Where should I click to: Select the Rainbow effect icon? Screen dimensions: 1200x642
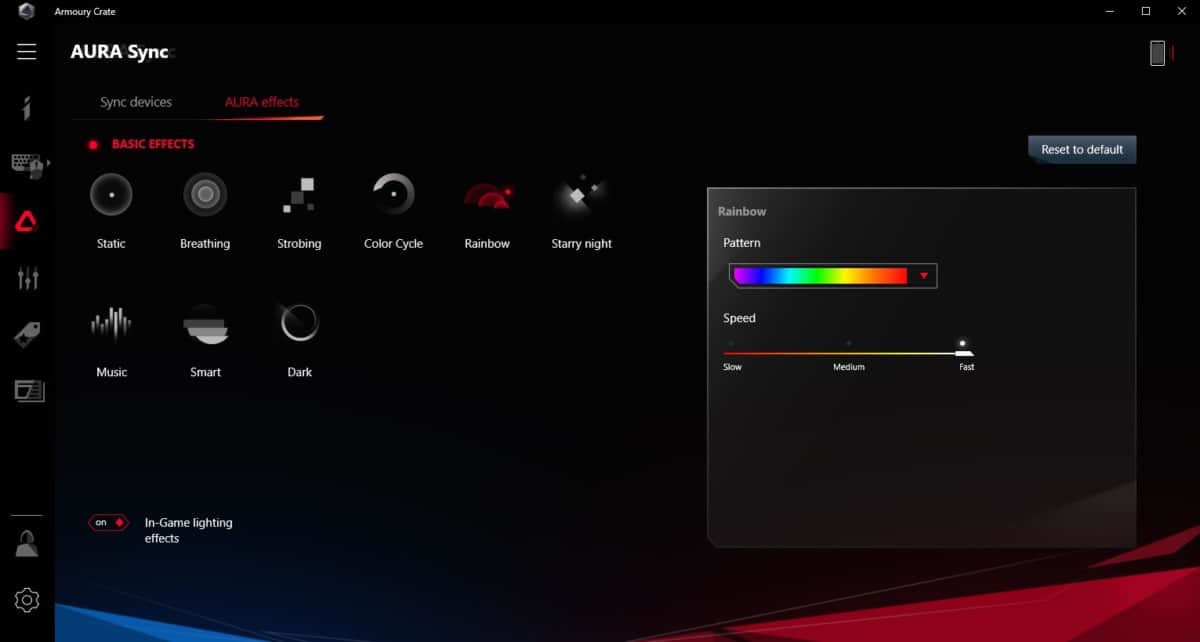tap(487, 195)
